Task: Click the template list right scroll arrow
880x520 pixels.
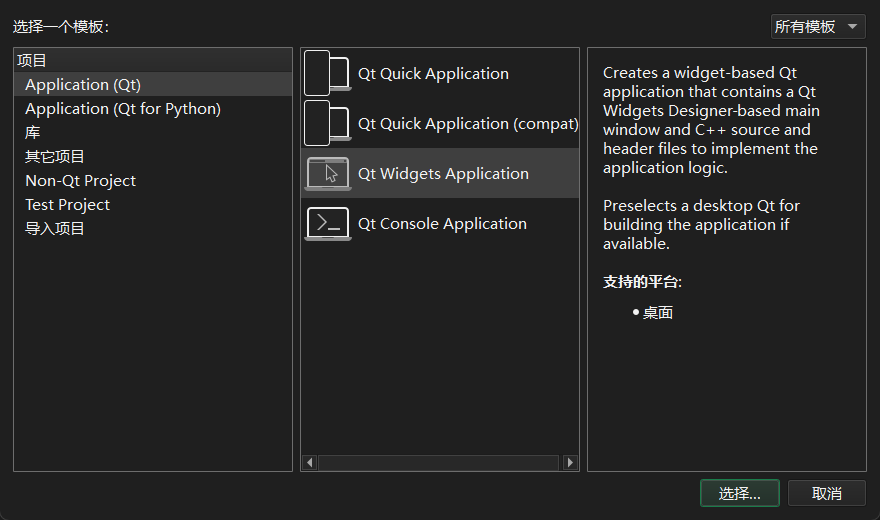Action: [570, 462]
